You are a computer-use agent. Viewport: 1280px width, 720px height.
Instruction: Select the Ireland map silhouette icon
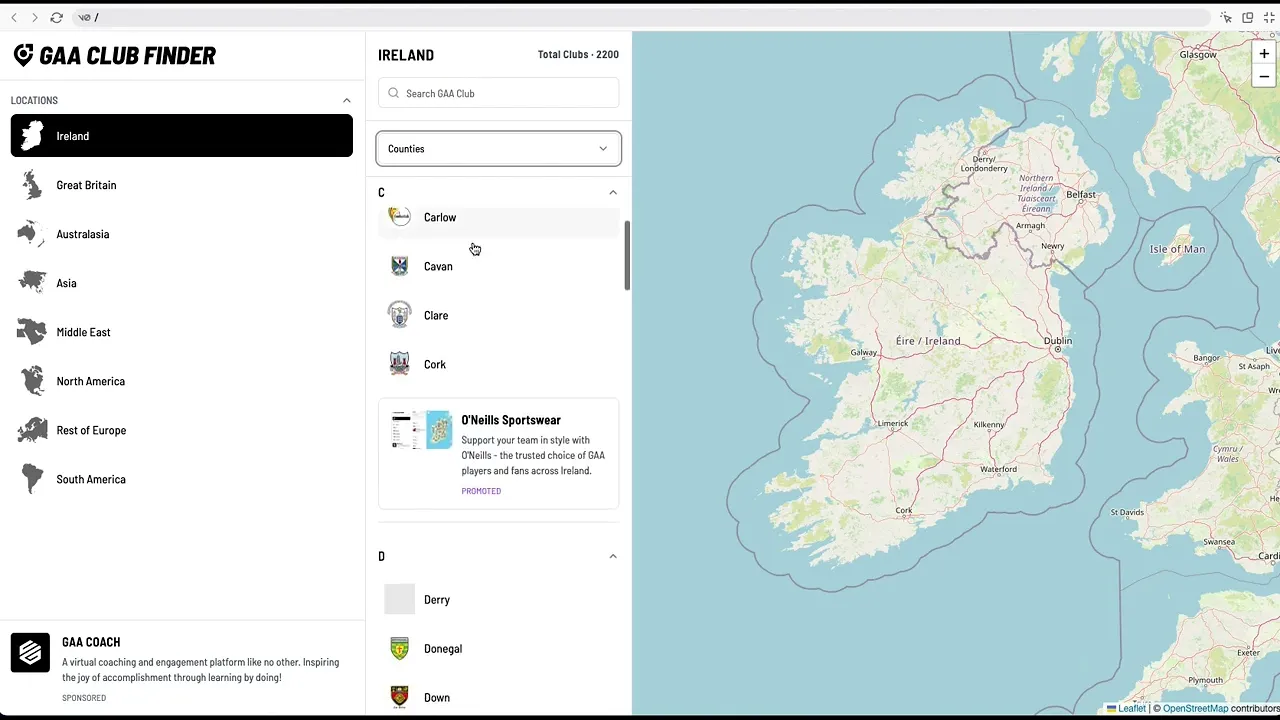pyautogui.click(x=33, y=136)
